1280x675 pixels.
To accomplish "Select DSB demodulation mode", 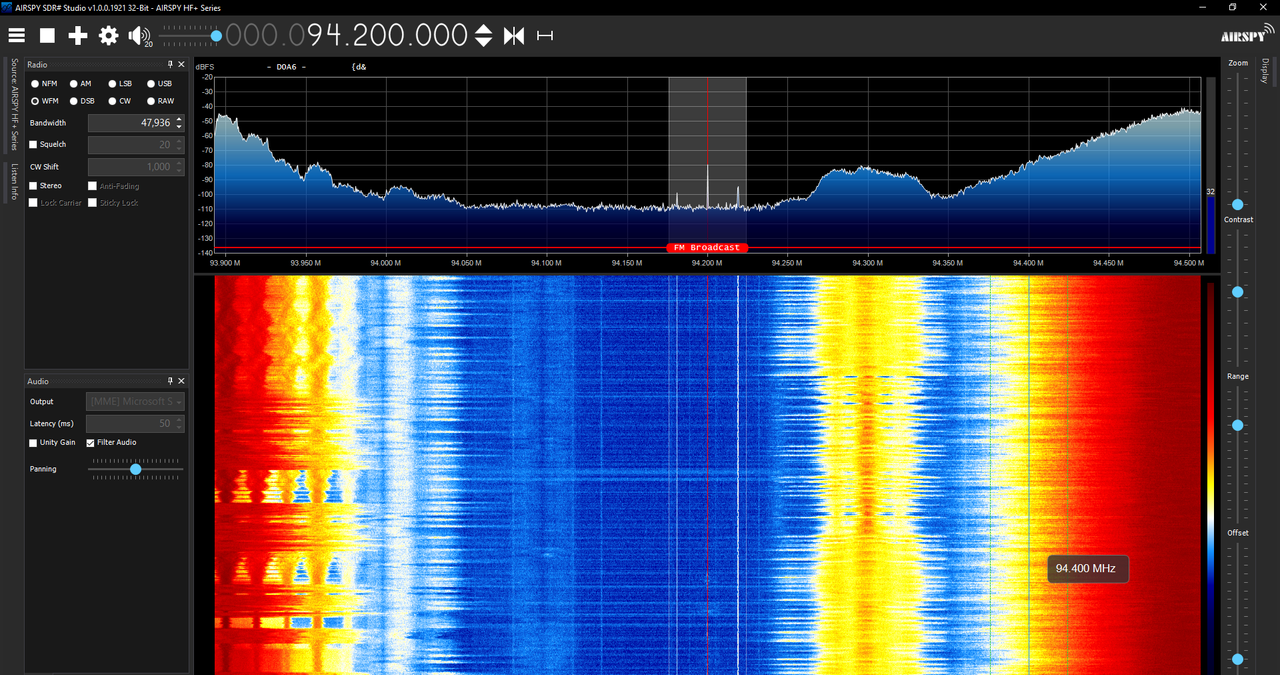I will [81, 101].
